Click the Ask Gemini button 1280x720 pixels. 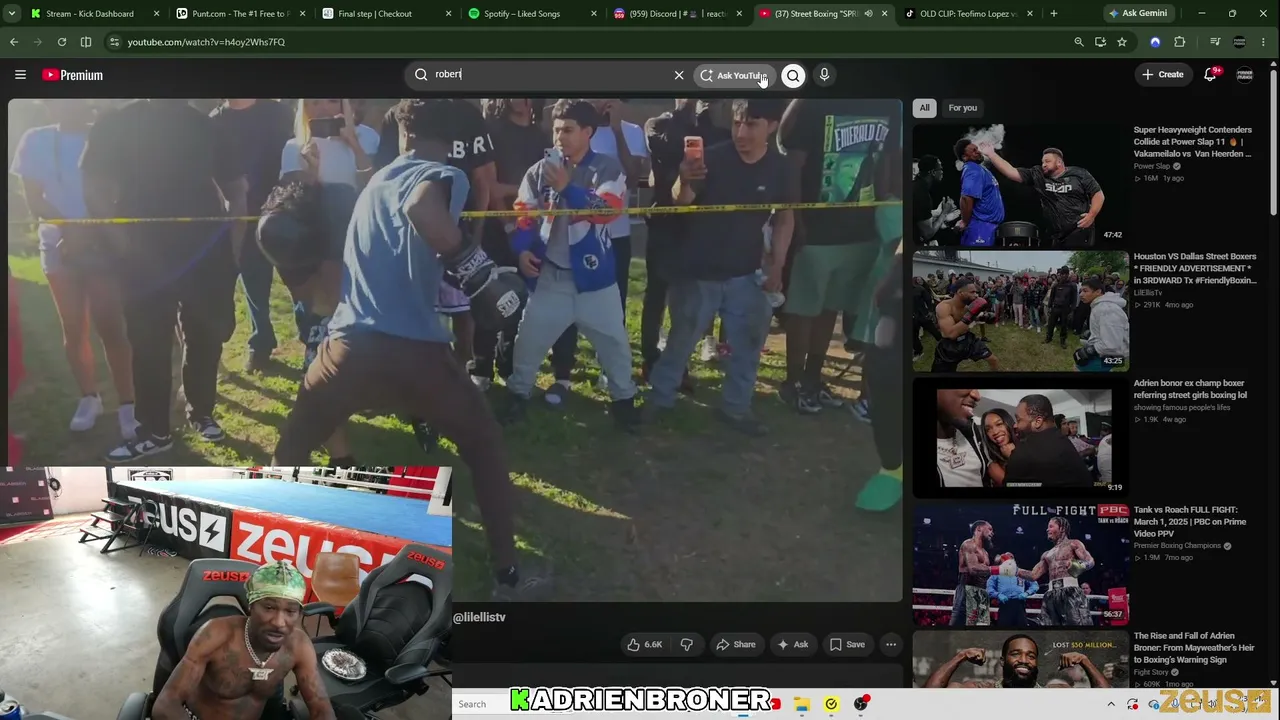point(1137,14)
